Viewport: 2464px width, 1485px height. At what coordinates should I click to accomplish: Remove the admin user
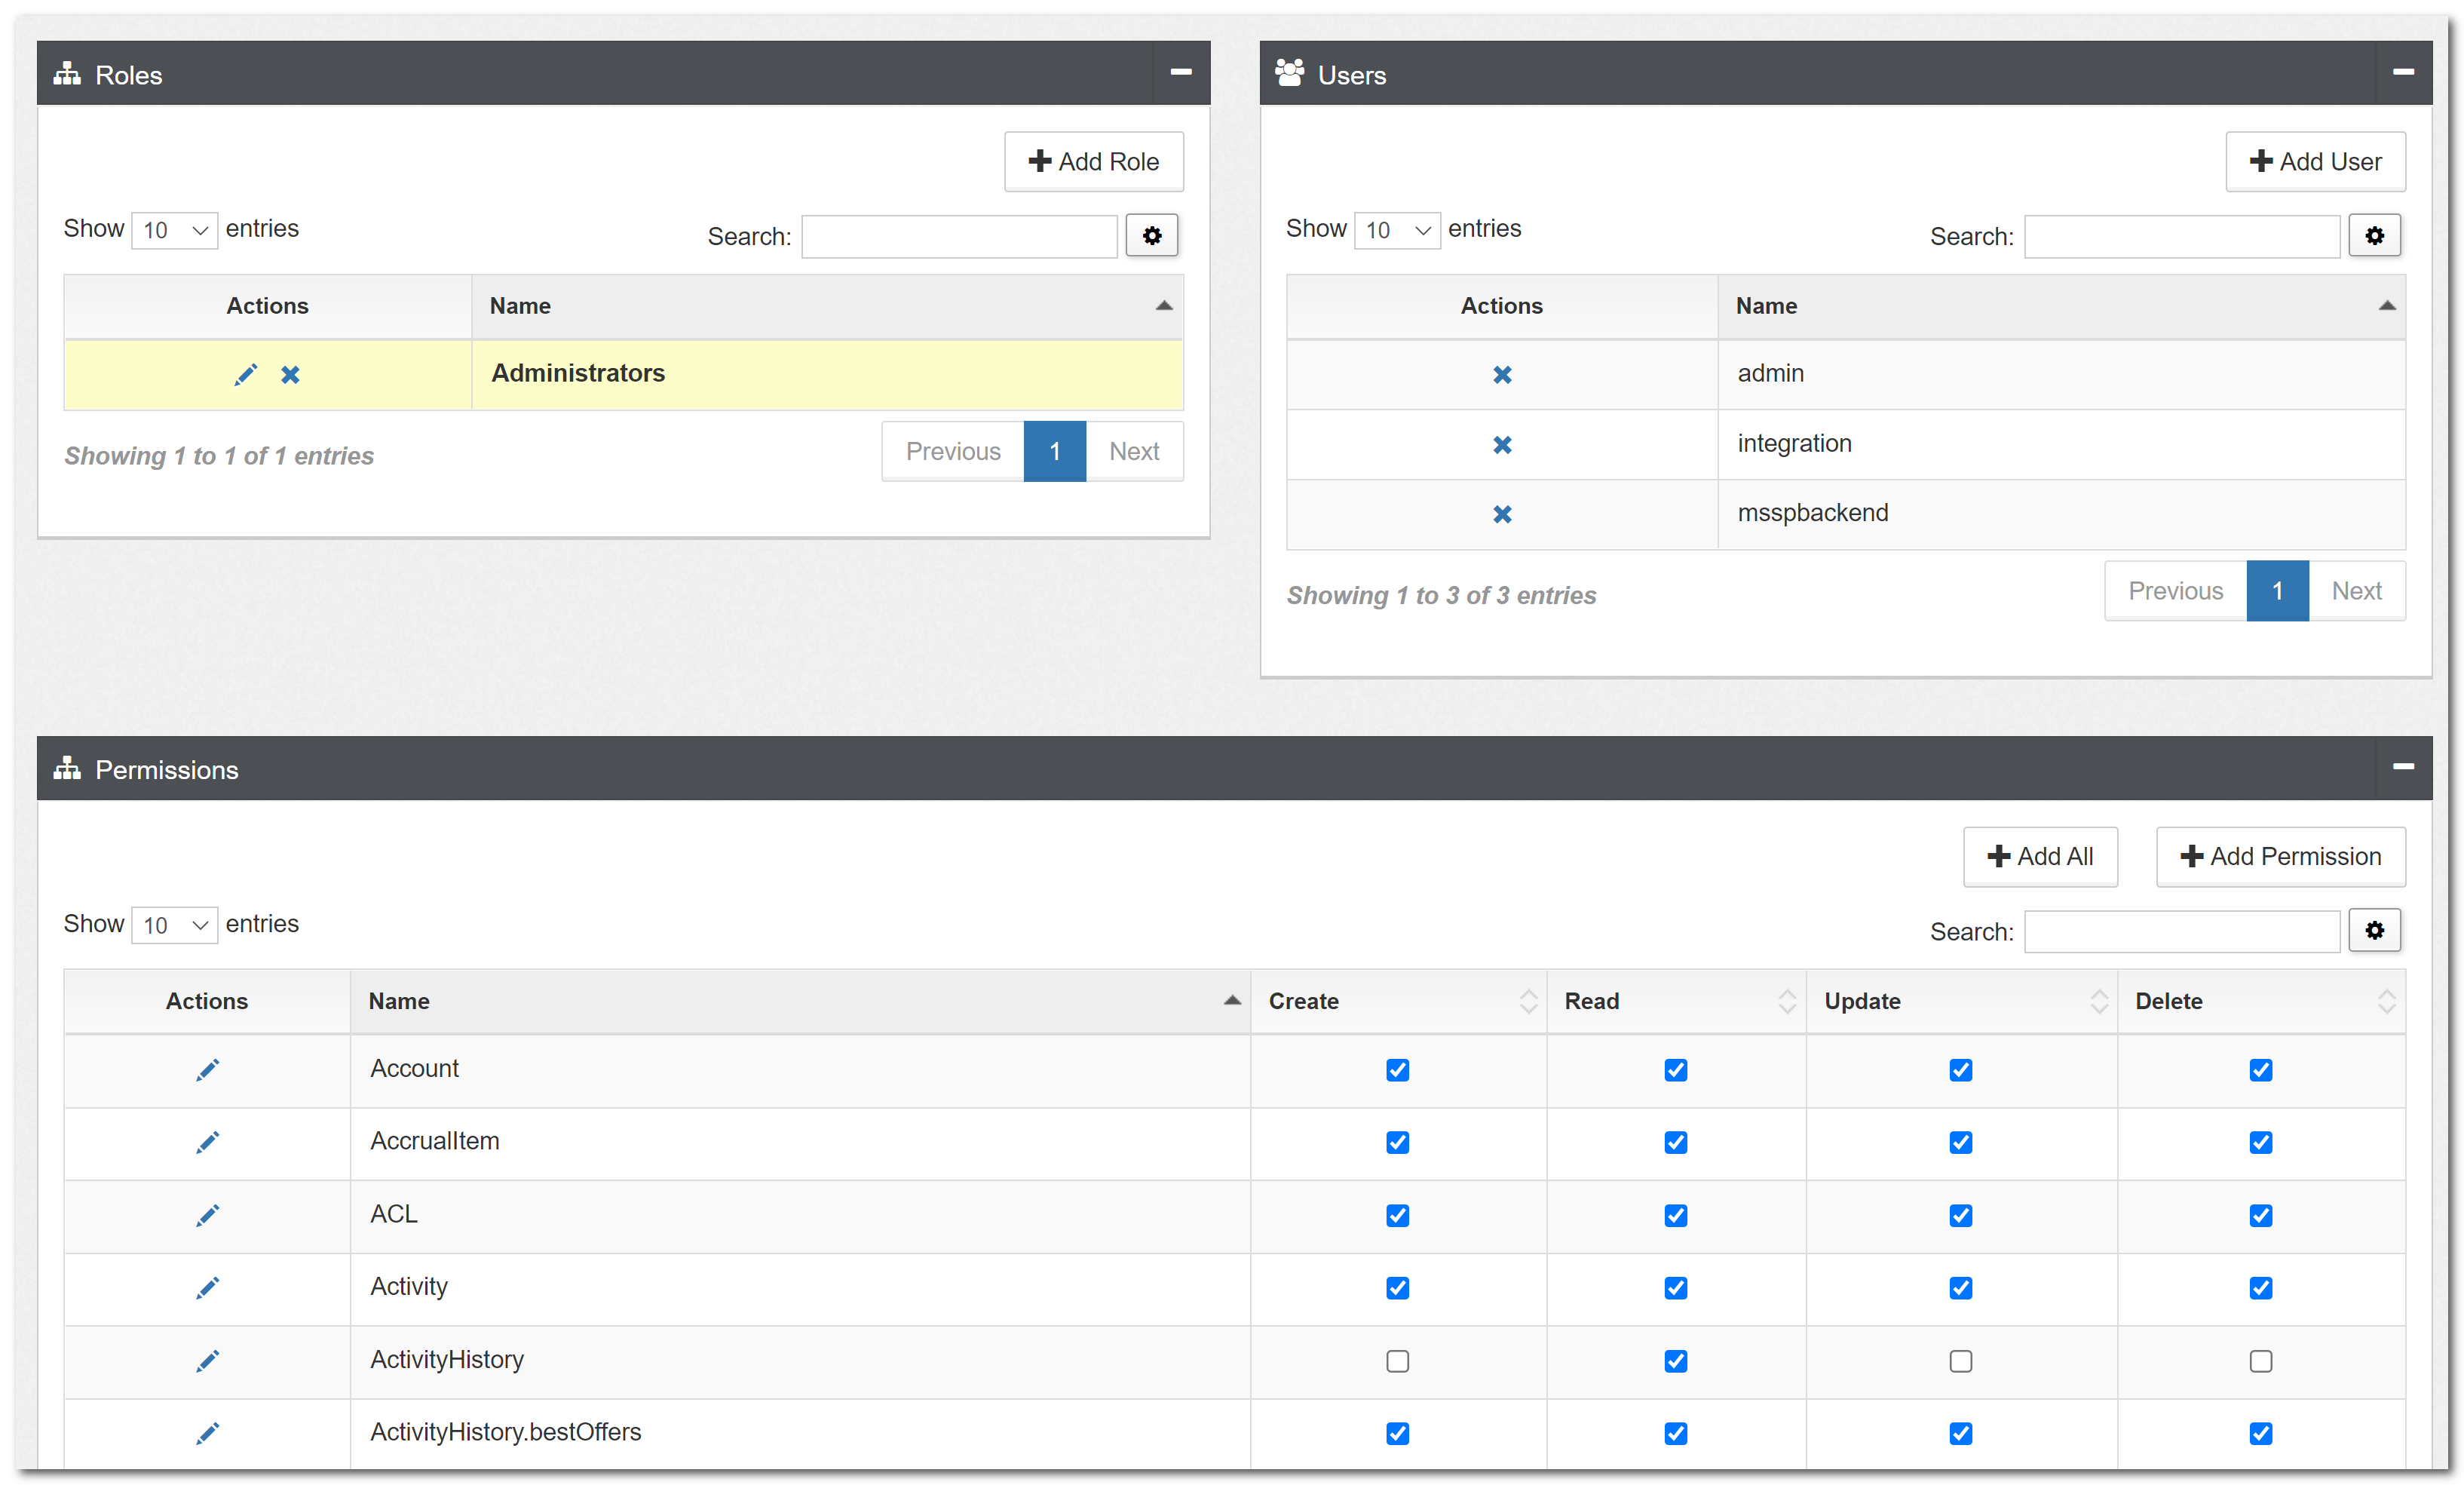pos(1501,375)
